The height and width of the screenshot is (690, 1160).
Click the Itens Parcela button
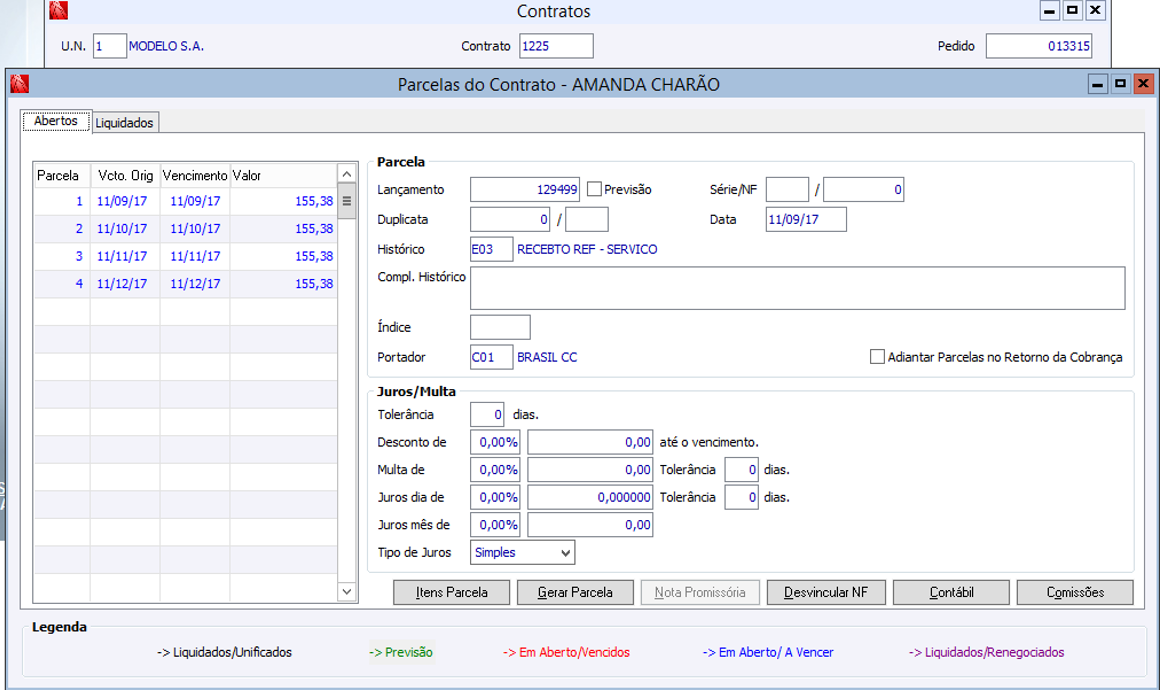click(452, 592)
